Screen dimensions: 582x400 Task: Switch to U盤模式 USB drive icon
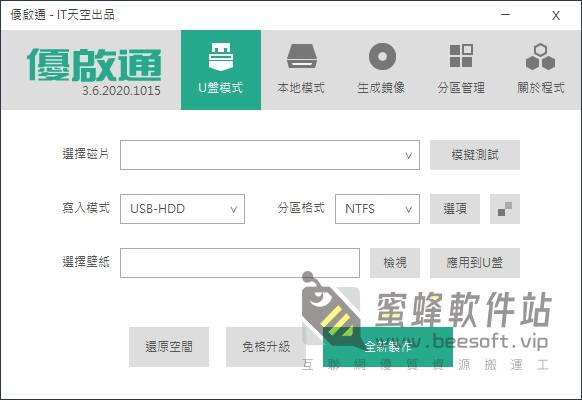tap(221, 57)
